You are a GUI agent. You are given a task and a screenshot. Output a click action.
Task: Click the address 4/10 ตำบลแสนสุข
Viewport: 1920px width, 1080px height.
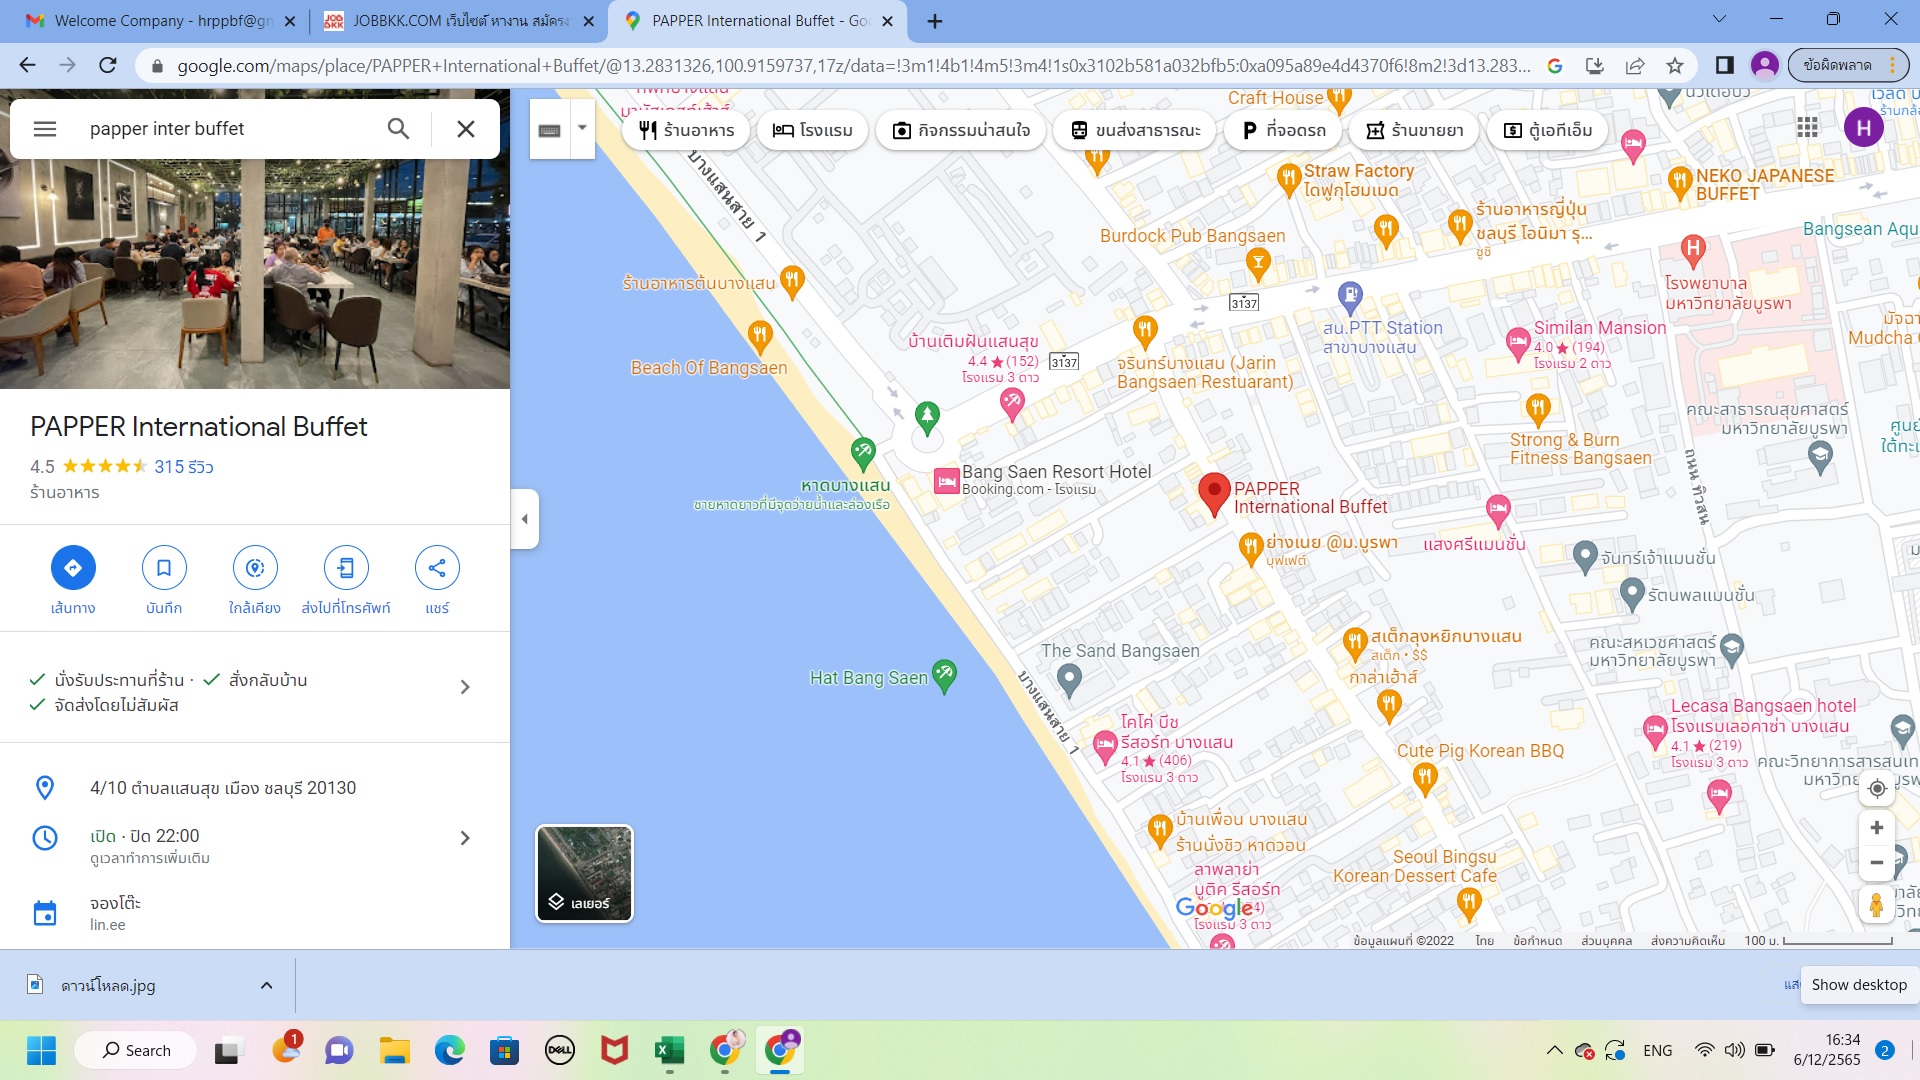(223, 788)
